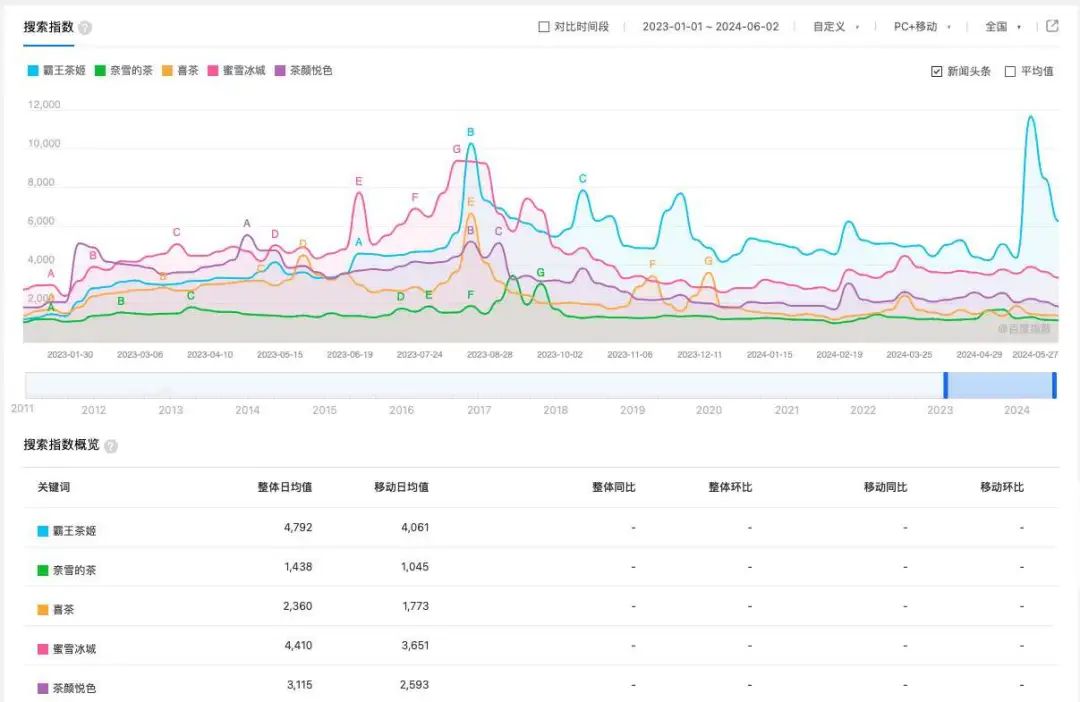Enable the 对比时间段 checkbox
Viewport: 1080px width, 702px height.
pos(543,27)
